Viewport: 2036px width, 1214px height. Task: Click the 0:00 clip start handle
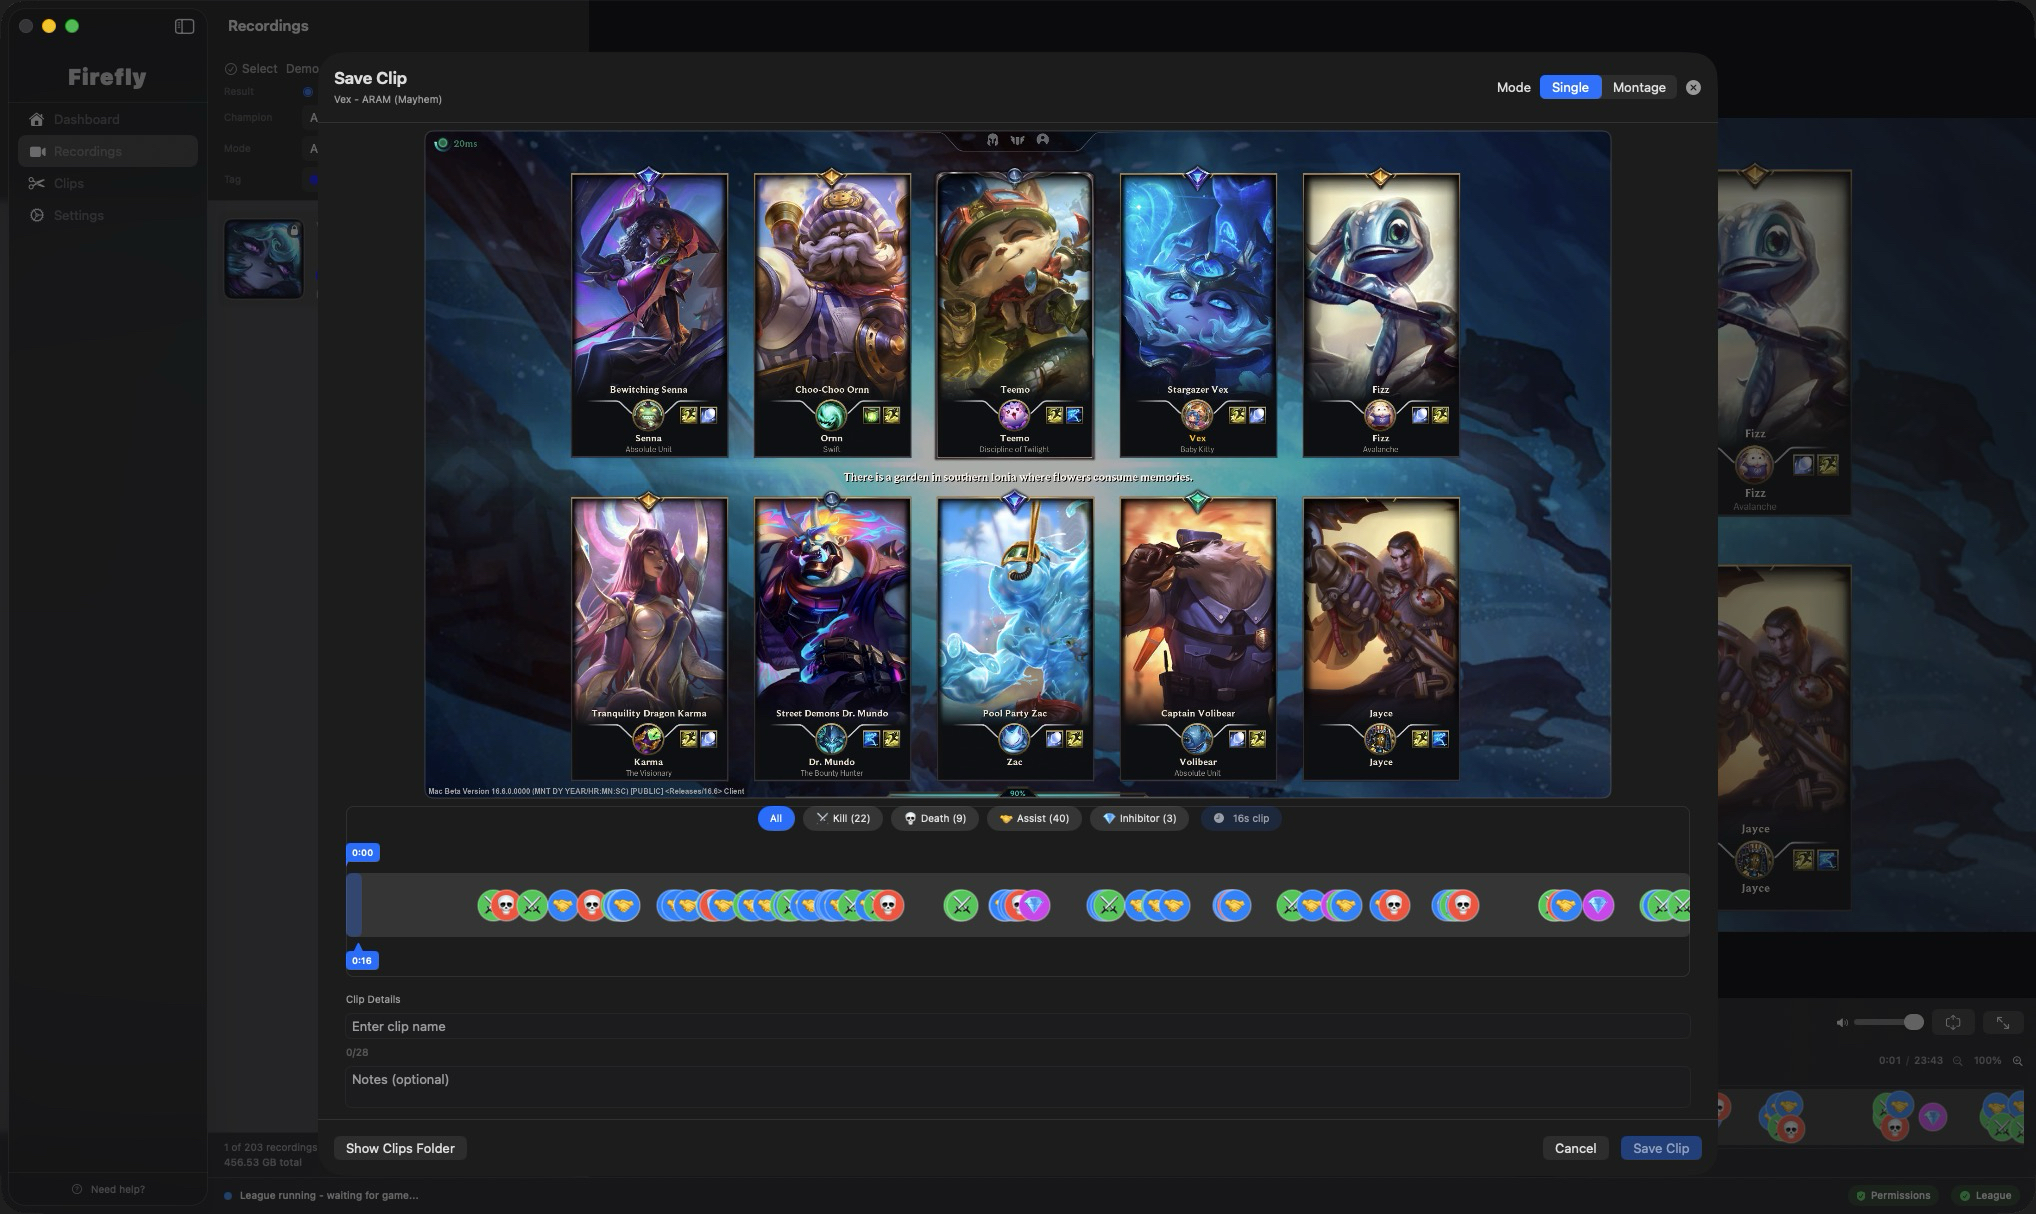coord(362,853)
